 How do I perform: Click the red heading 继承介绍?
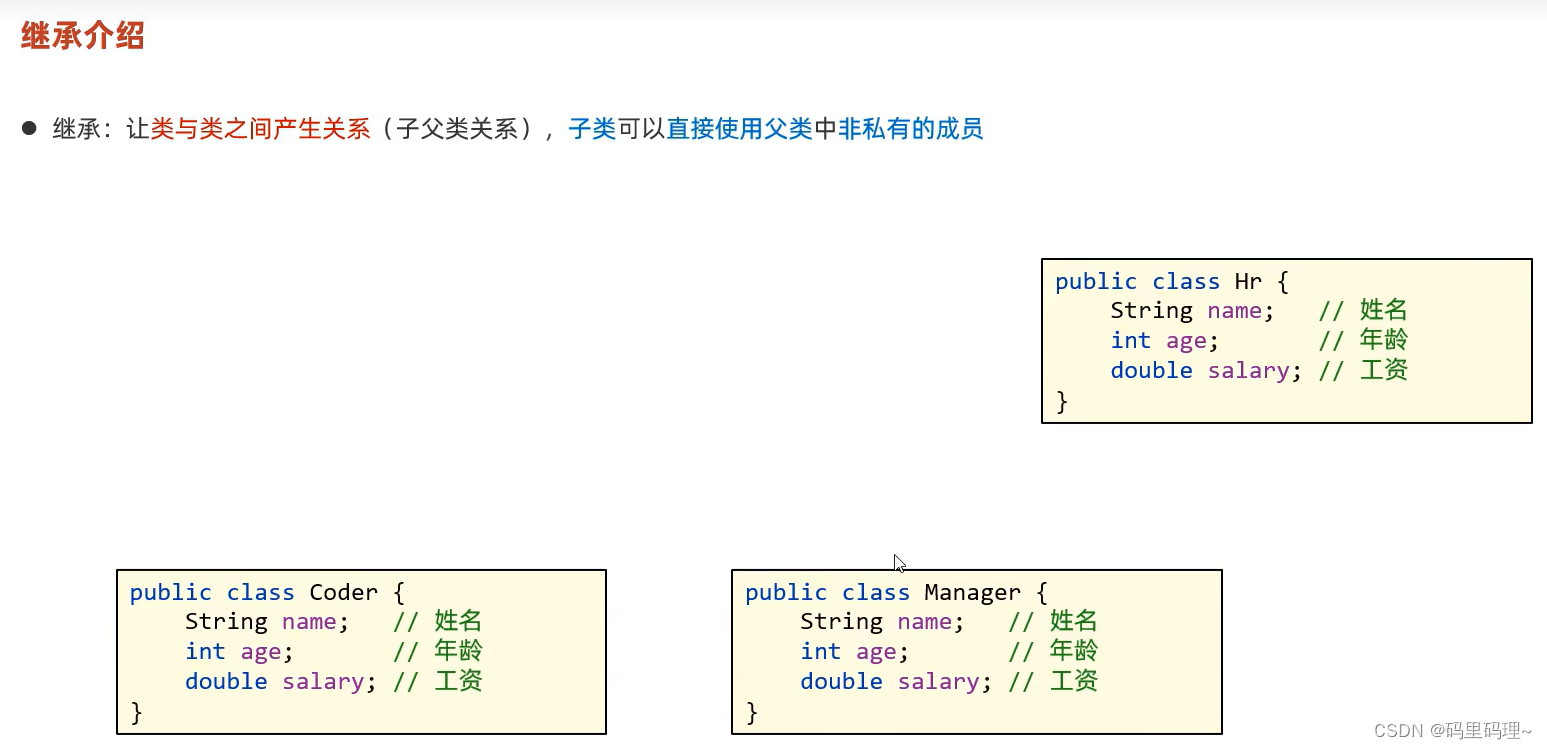(81, 35)
